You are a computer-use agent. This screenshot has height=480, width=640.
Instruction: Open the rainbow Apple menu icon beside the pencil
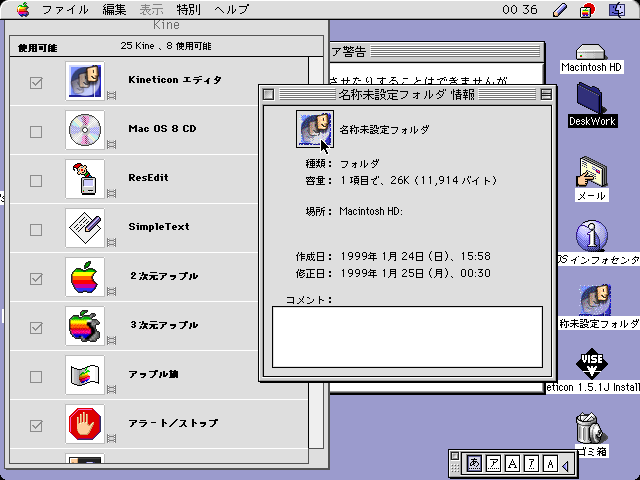[587, 10]
